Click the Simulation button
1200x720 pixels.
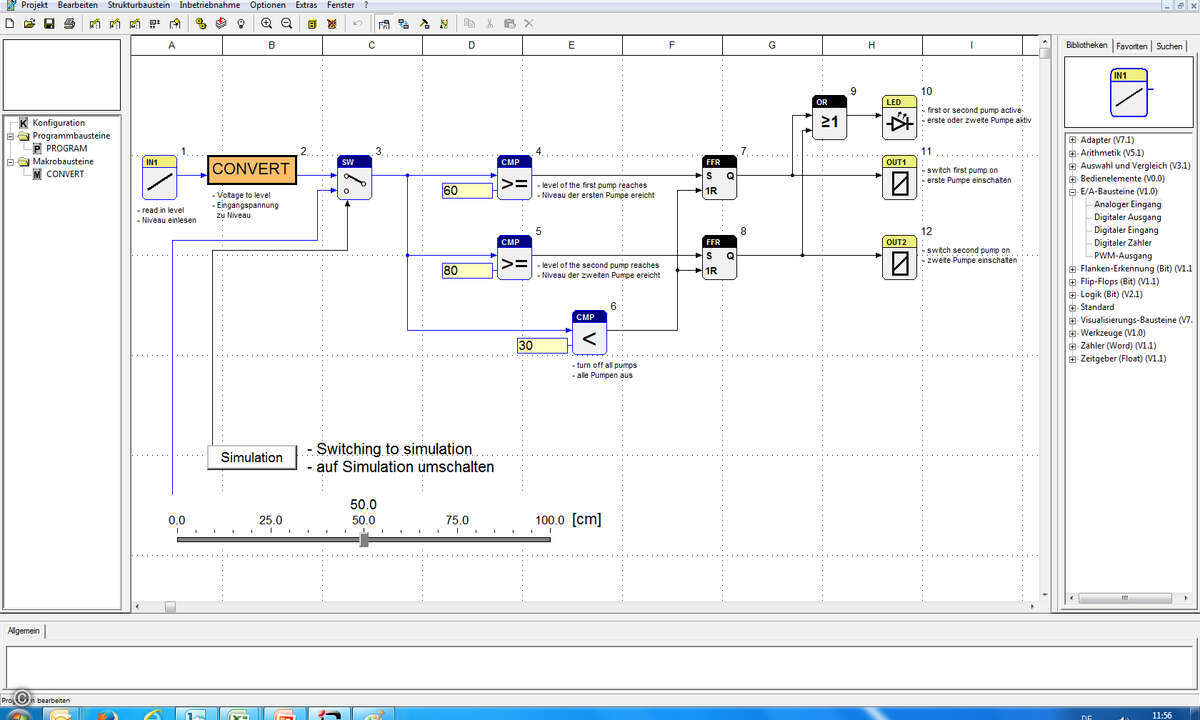pyautogui.click(x=252, y=457)
